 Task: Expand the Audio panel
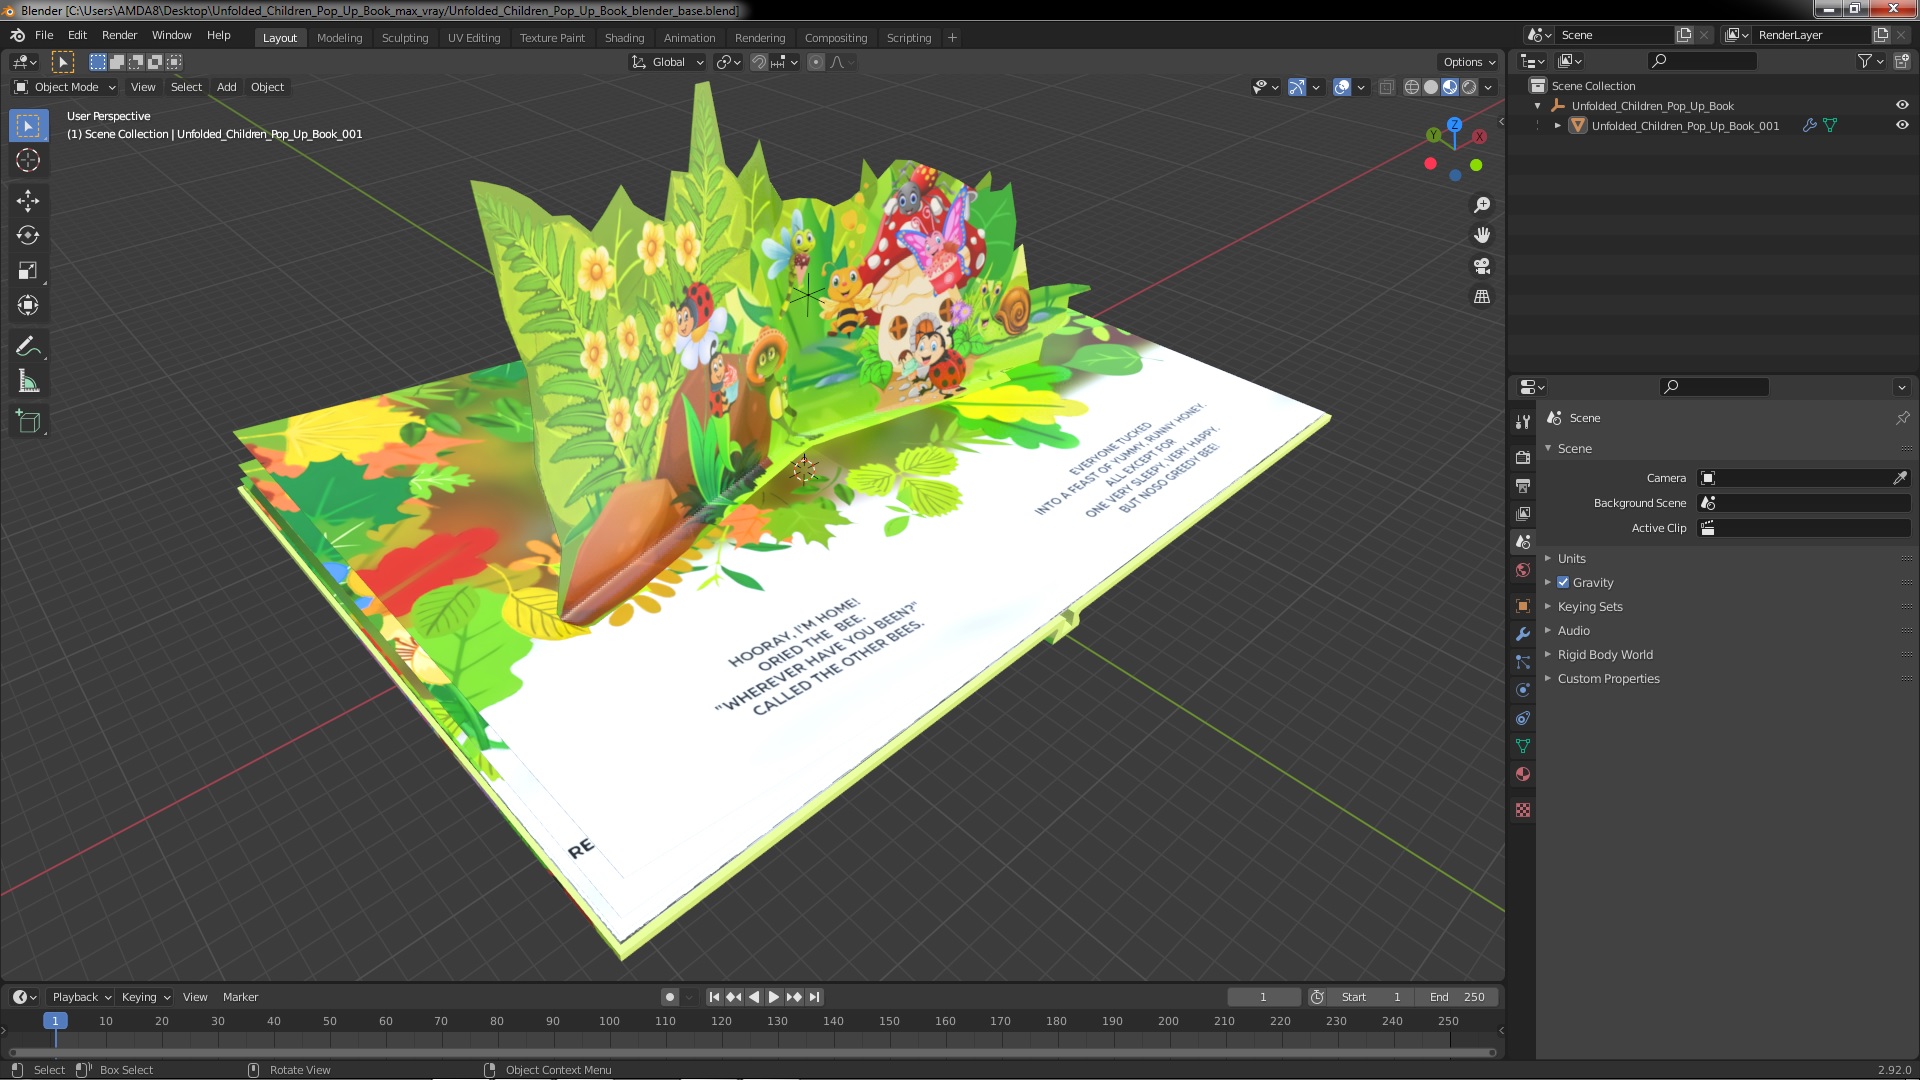[x=1573, y=631]
